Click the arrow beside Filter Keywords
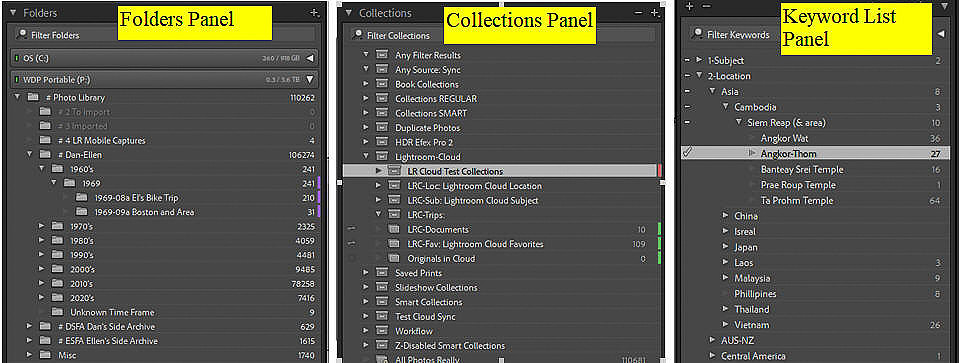Image resolution: width=959 pixels, height=363 pixels. coord(941,34)
